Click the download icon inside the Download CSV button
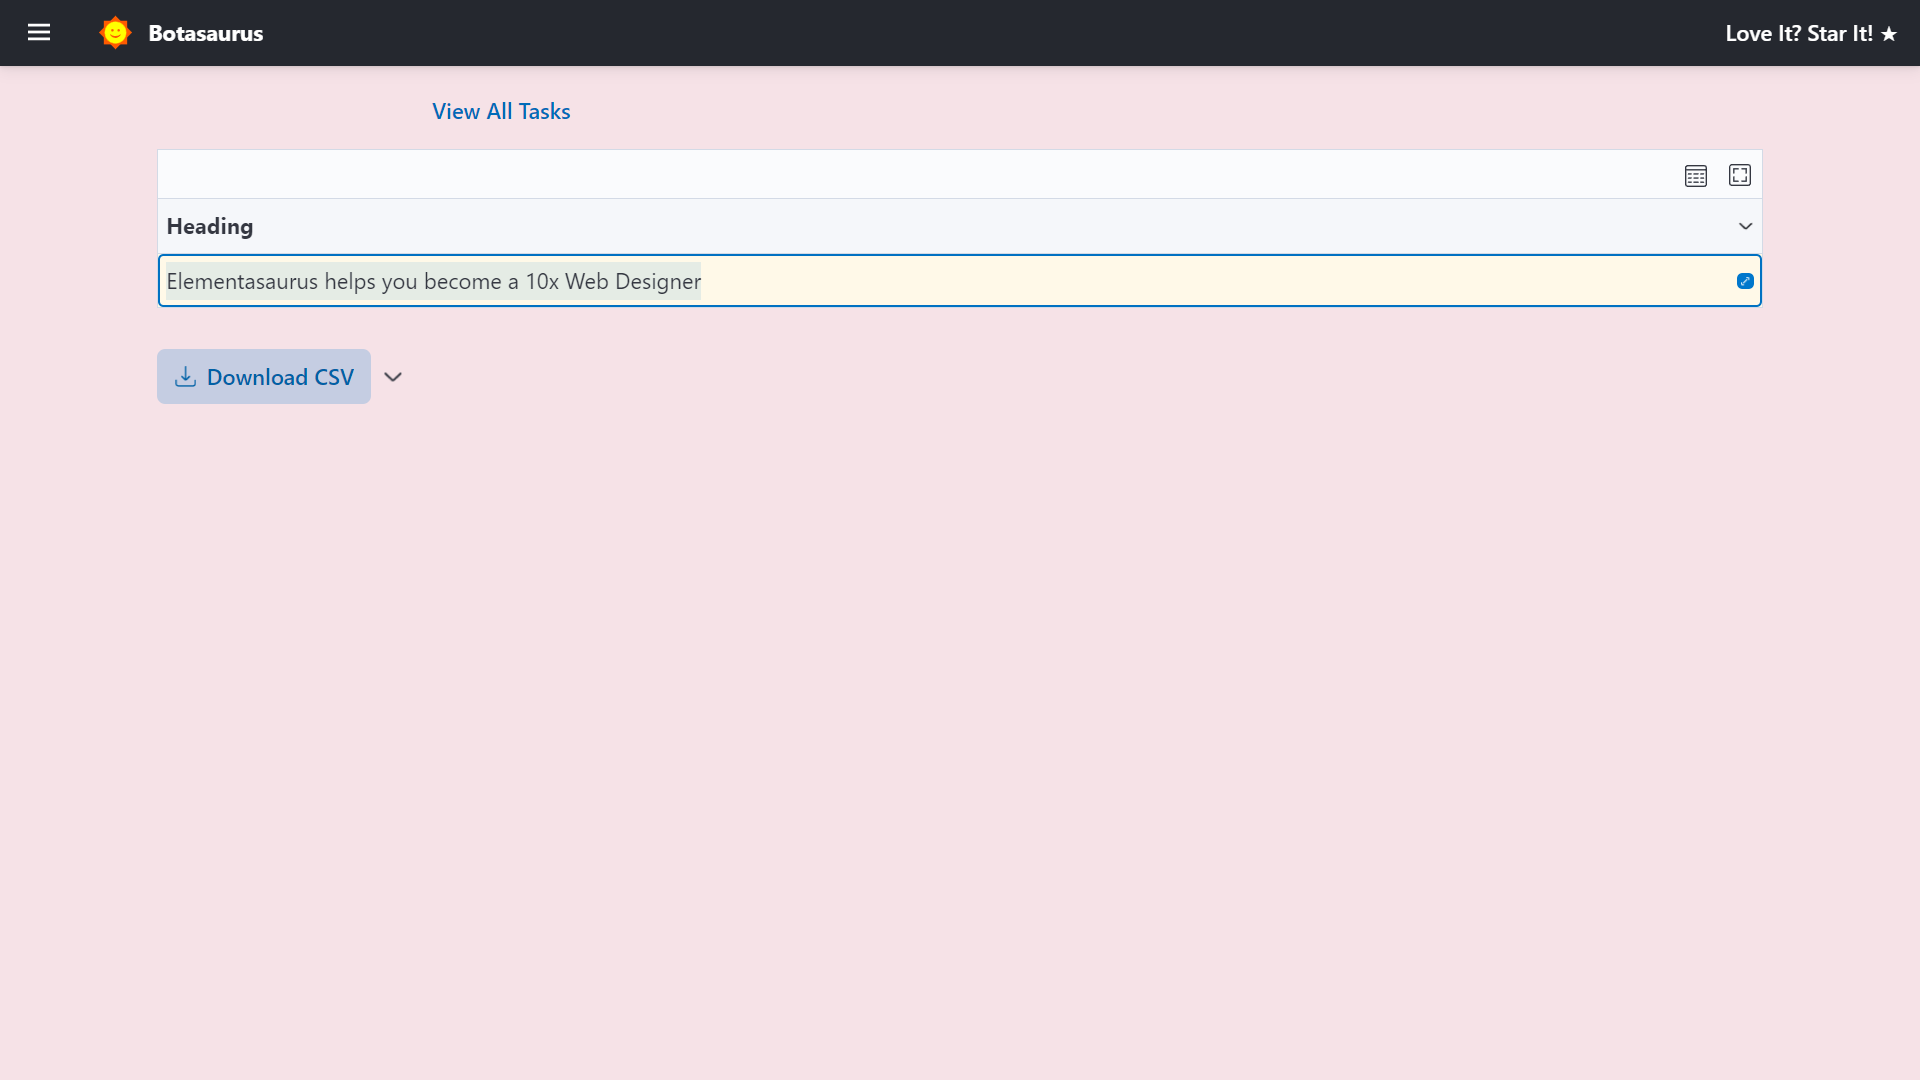1920x1080 pixels. 186,376
